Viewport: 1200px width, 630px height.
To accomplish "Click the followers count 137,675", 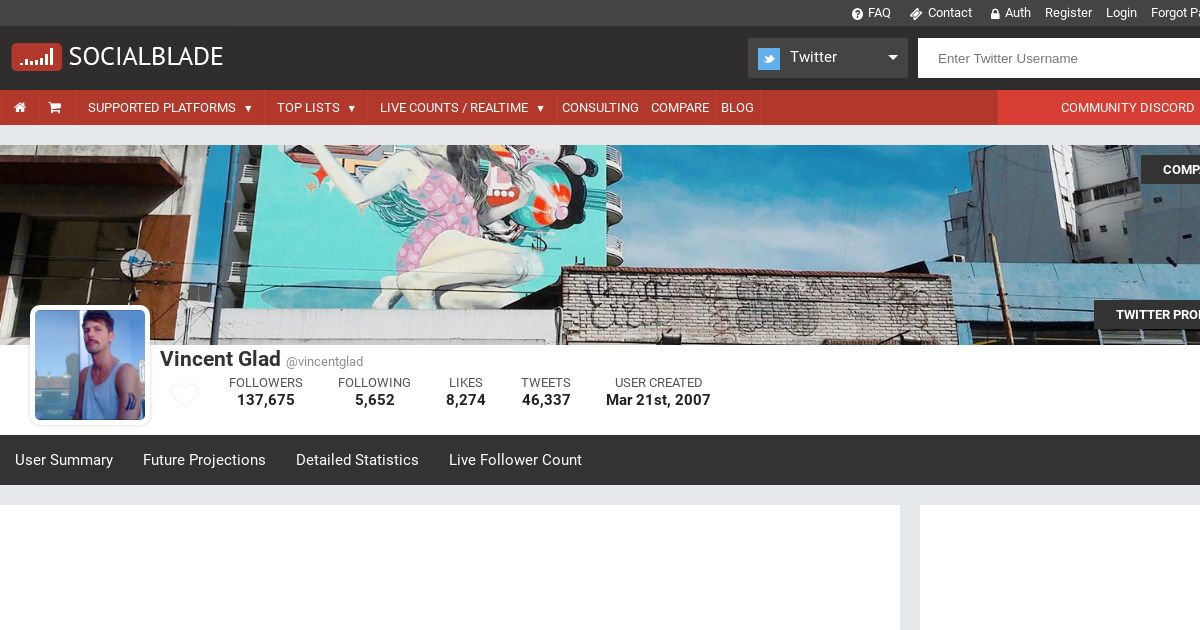I will click(x=266, y=400).
